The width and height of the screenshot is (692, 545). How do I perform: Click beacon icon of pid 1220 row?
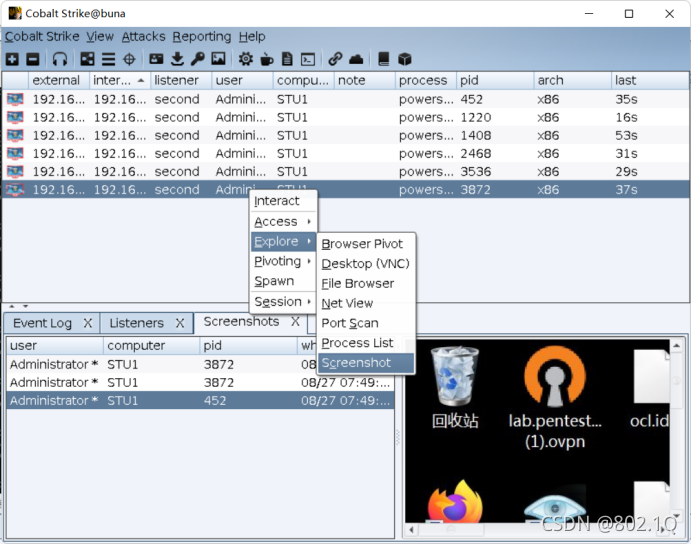(15, 117)
